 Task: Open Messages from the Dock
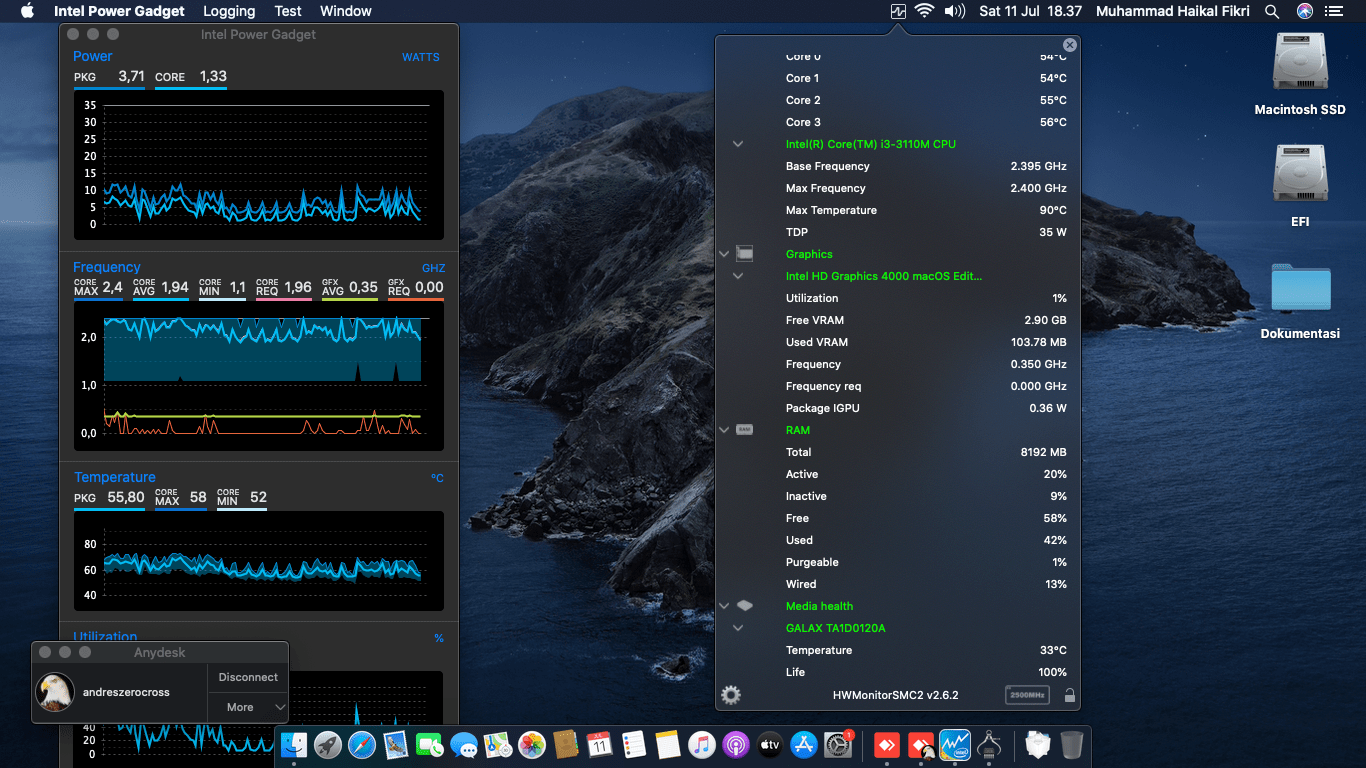pyautogui.click(x=464, y=744)
